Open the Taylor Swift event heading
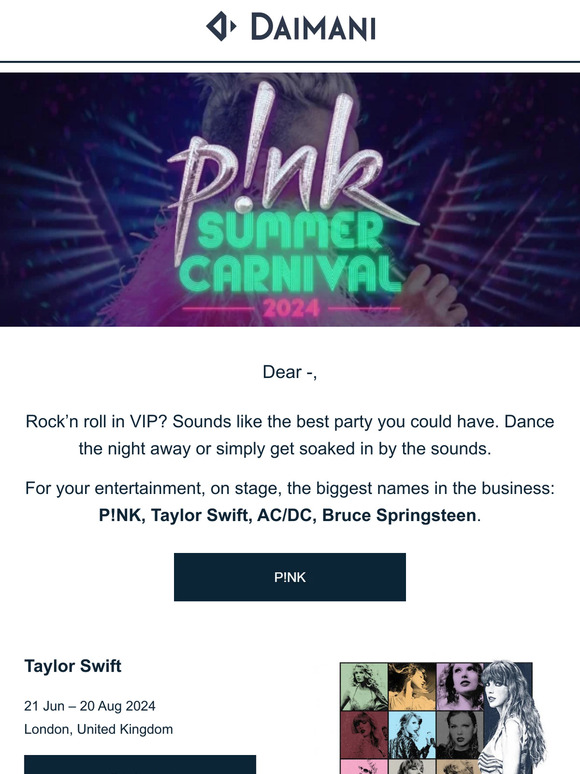The height and width of the screenshot is (774, 580). 73,666
